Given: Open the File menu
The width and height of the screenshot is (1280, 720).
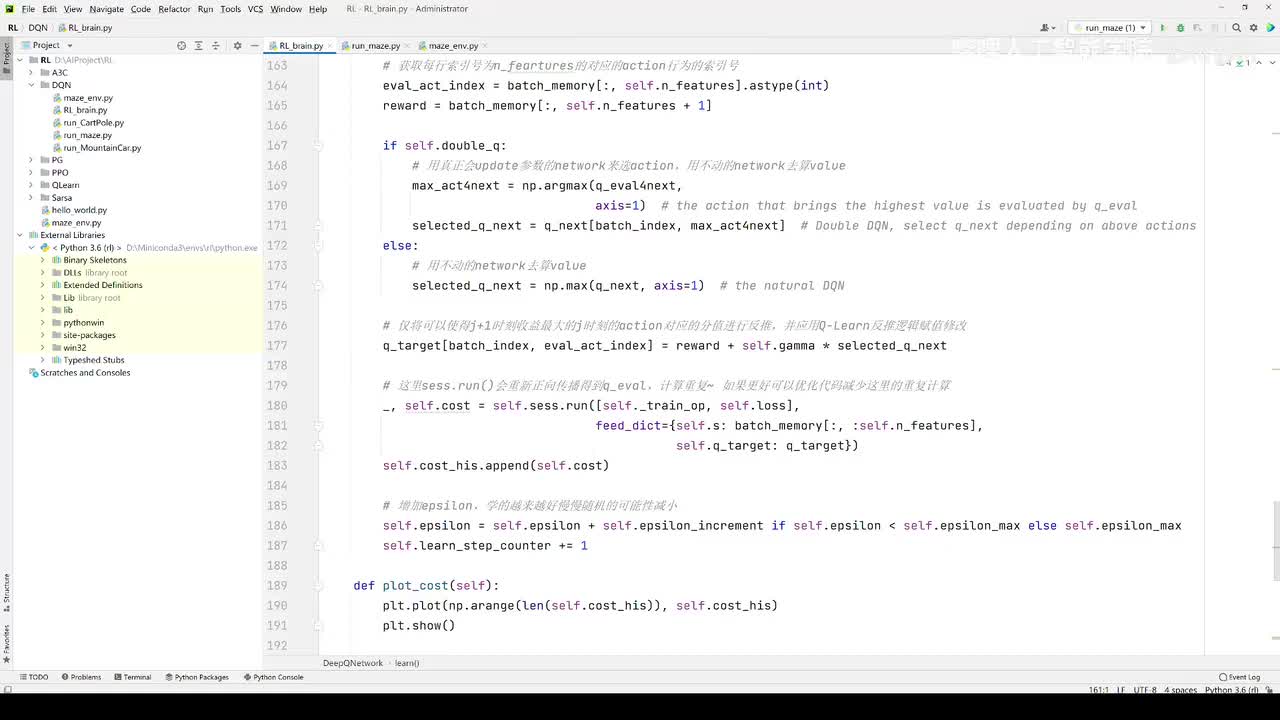Looking at the screenshot, I should pos(28,9).
